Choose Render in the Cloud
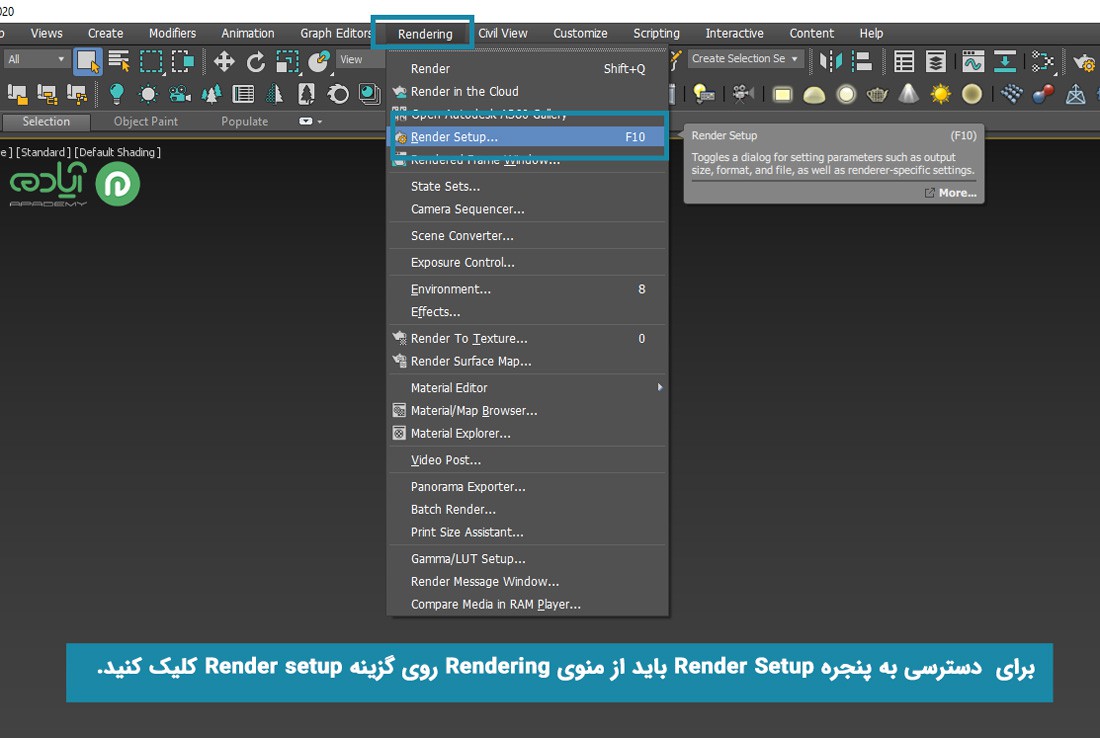 [x=527, y=91]
